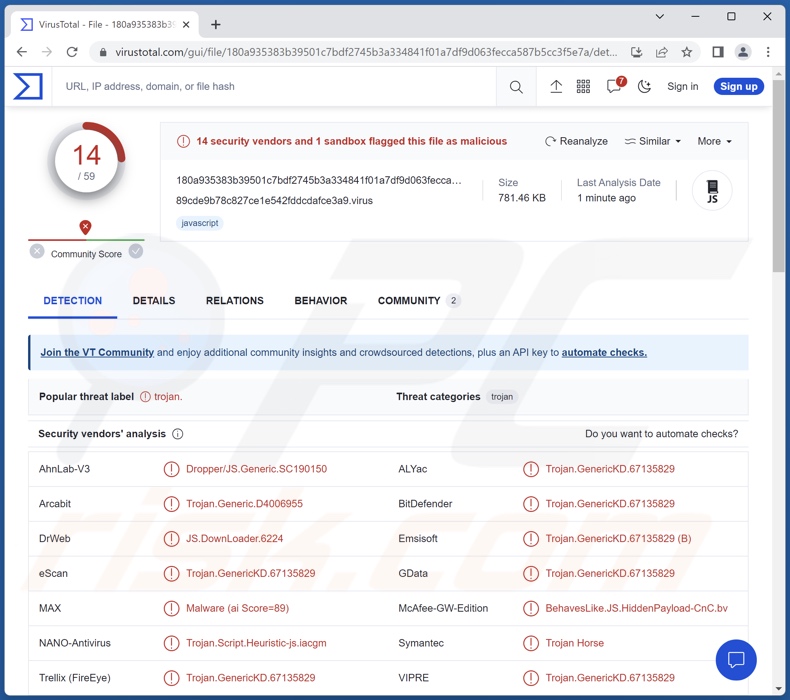Click the alert icon on Symantec row
Viewport: 790px width, 700px height.
[x=531, y=643]
